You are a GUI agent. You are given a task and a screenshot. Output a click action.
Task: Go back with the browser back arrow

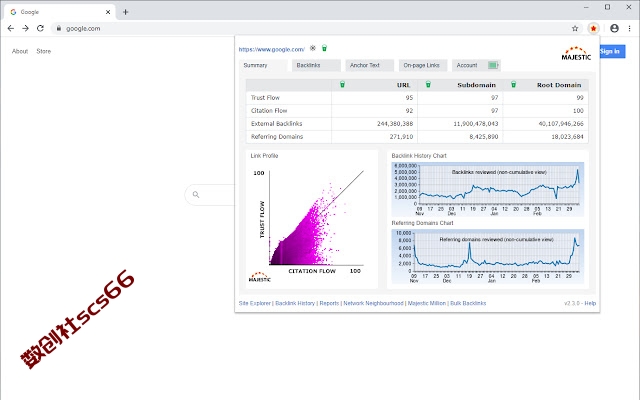(11, 28)
